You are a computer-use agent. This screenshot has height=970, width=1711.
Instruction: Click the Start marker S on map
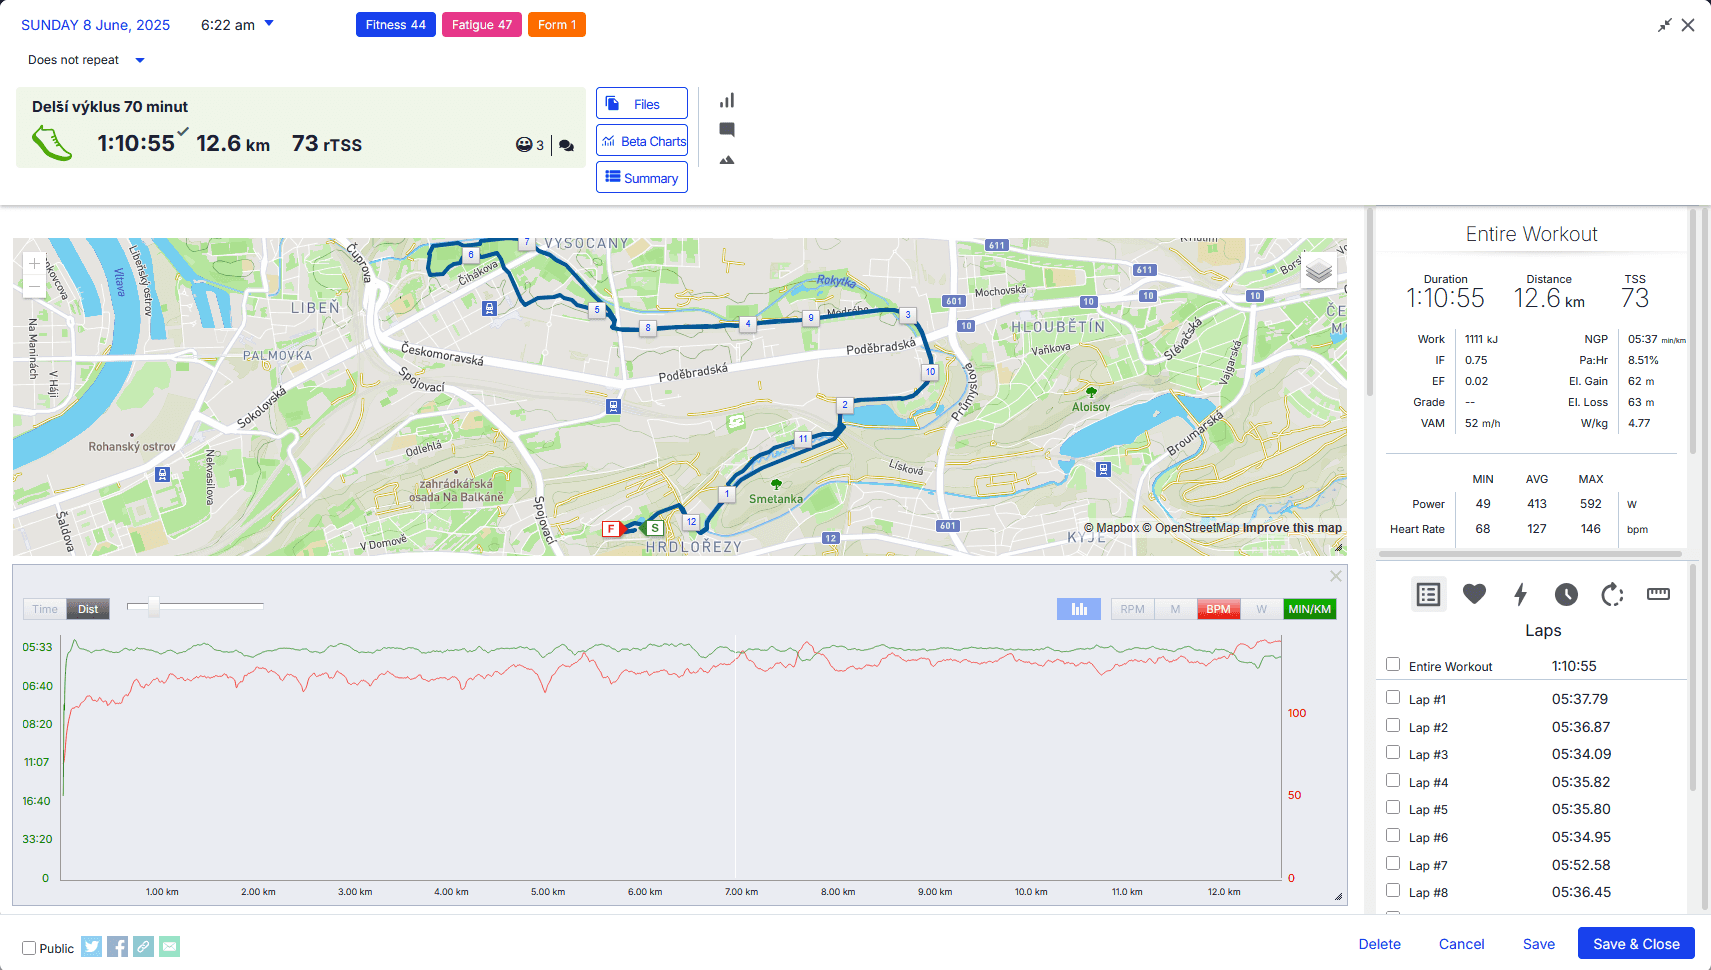655,528
